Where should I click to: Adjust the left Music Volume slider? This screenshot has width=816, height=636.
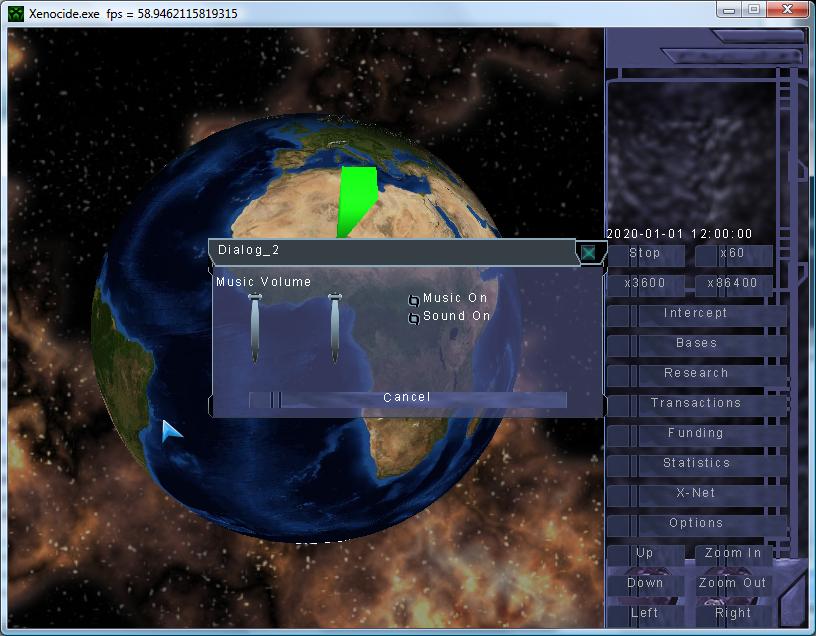coord(254,328)
